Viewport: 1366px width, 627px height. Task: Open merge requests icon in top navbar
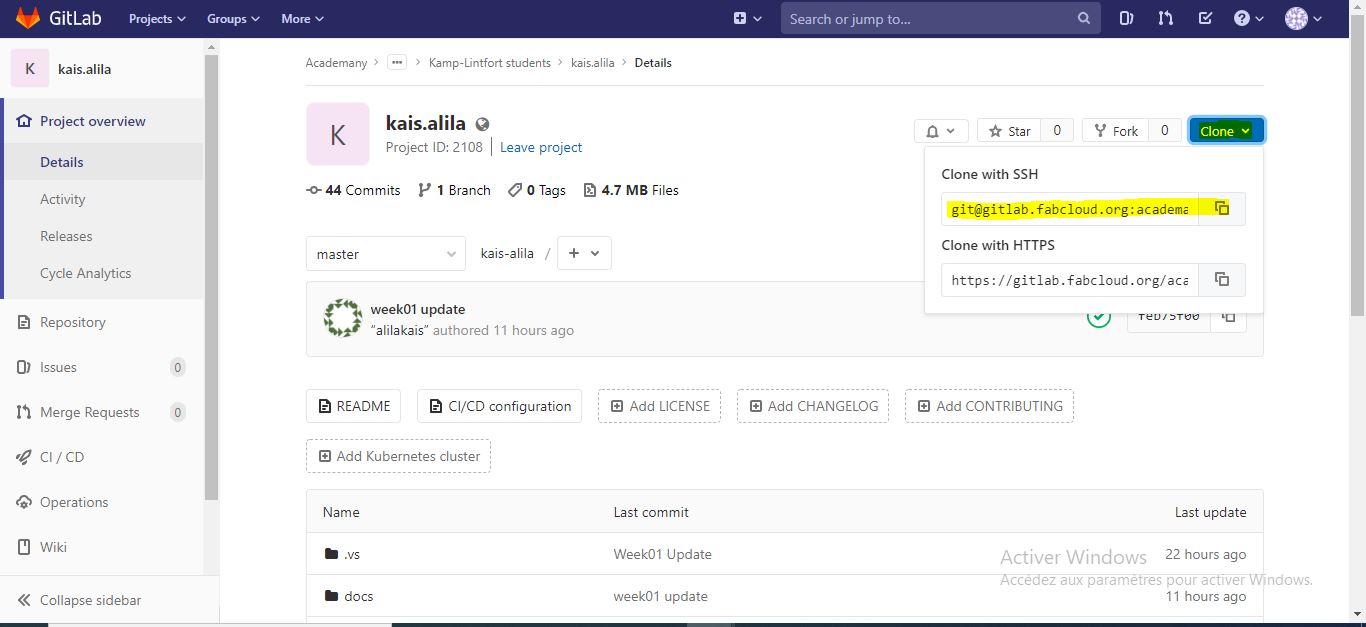(x=1166, y=19)
